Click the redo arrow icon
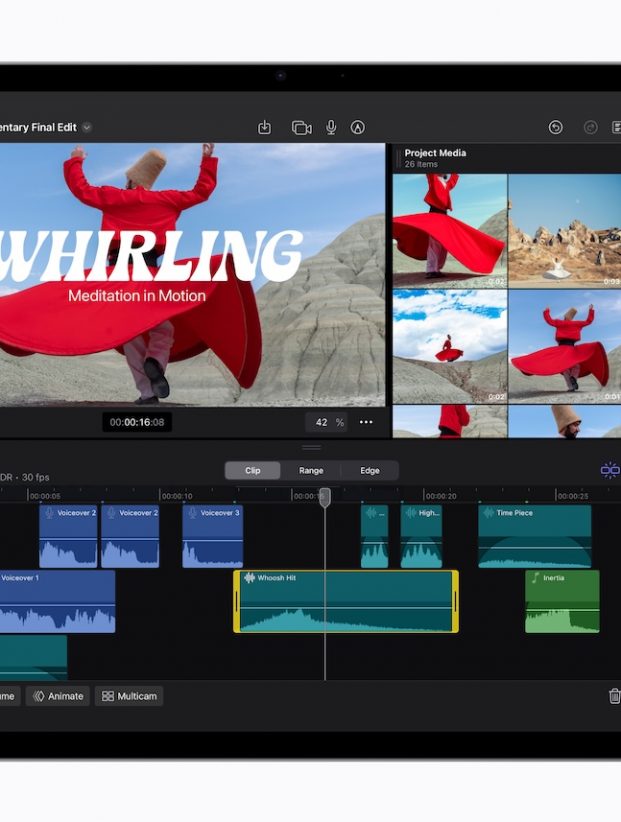Viewport: 621px width, 822px height. tap(590, 128)
